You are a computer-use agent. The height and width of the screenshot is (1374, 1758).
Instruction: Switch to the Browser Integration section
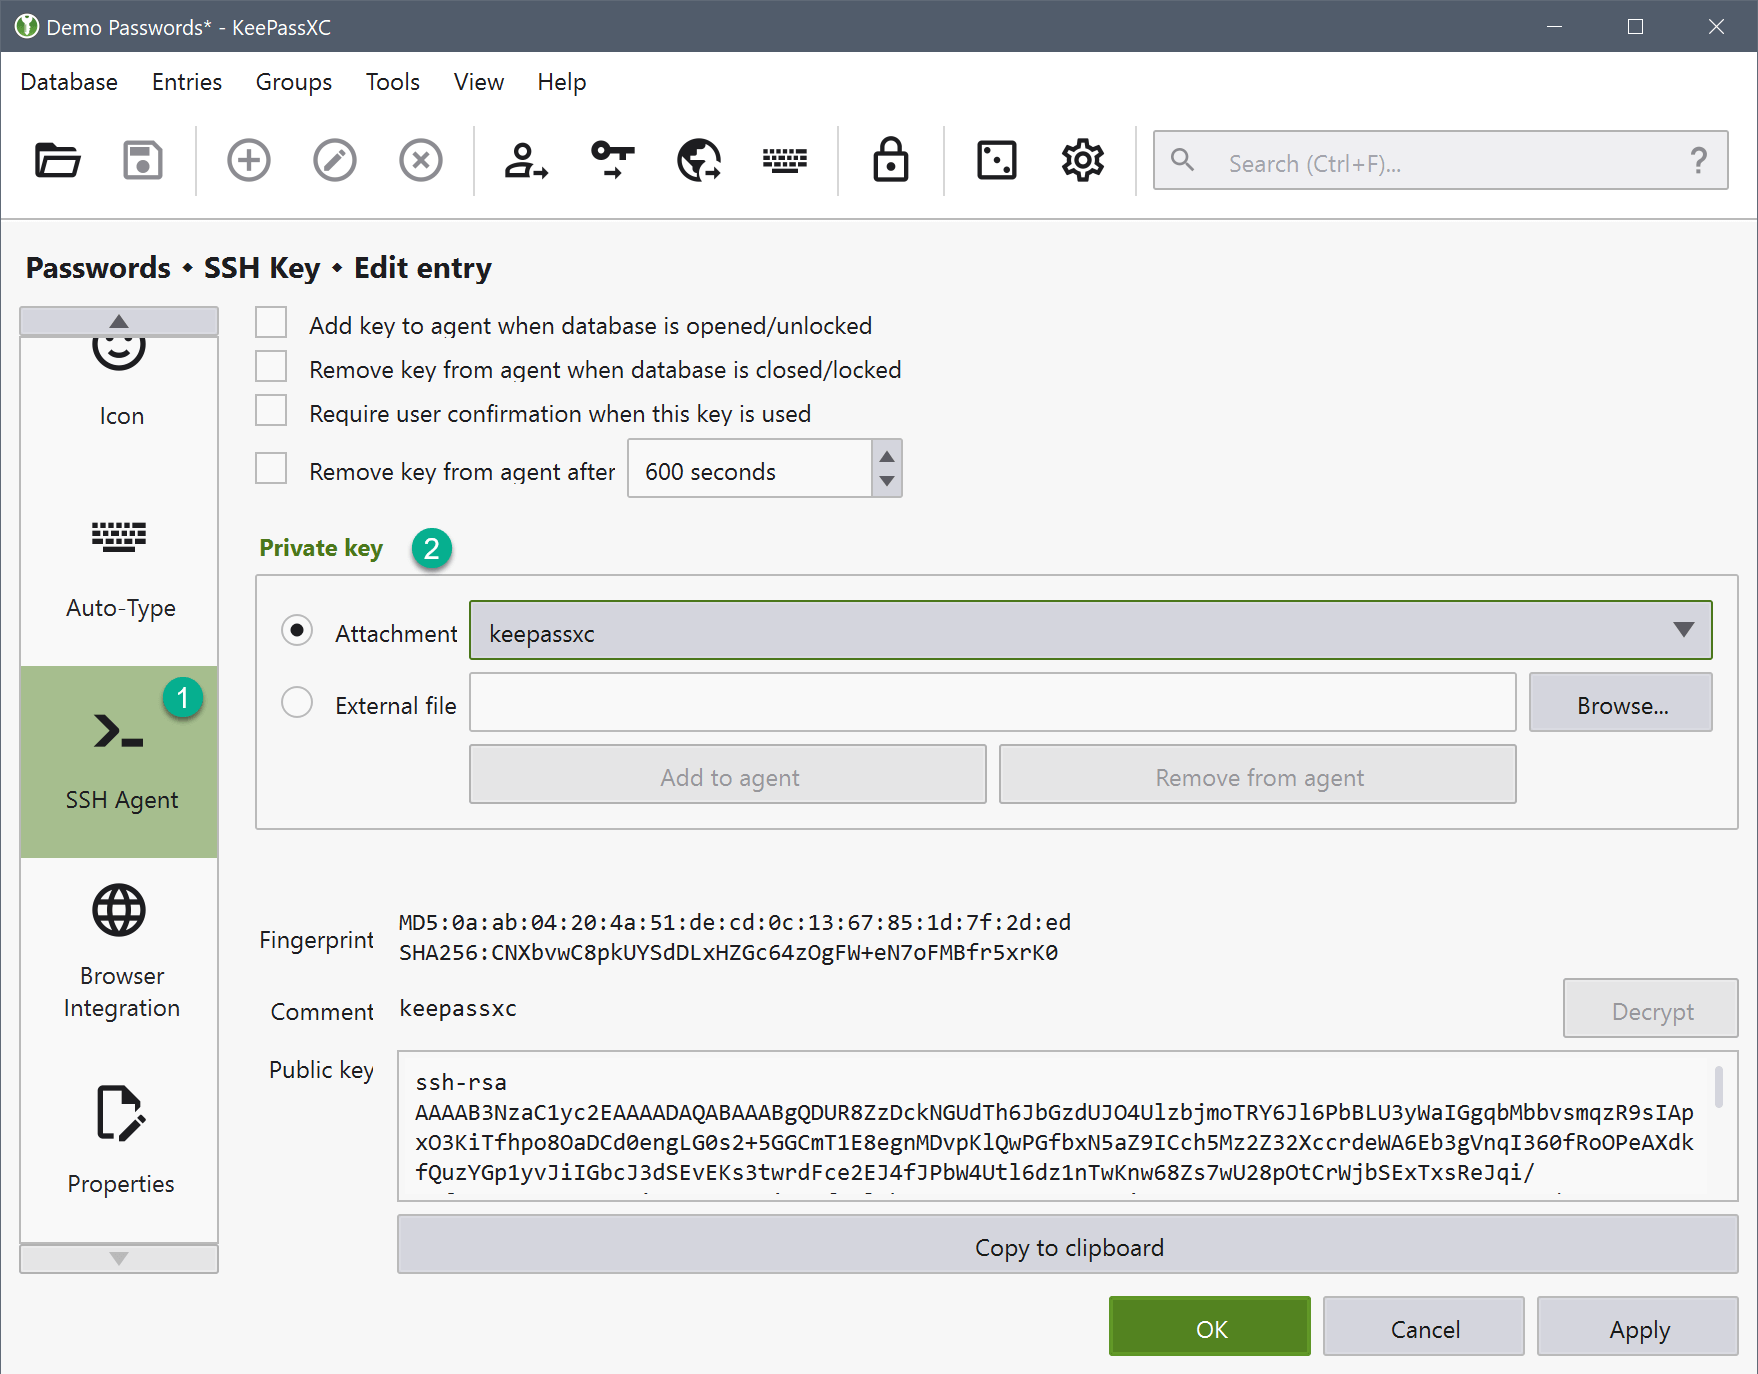pyautogui.click(x=120, y=951)
